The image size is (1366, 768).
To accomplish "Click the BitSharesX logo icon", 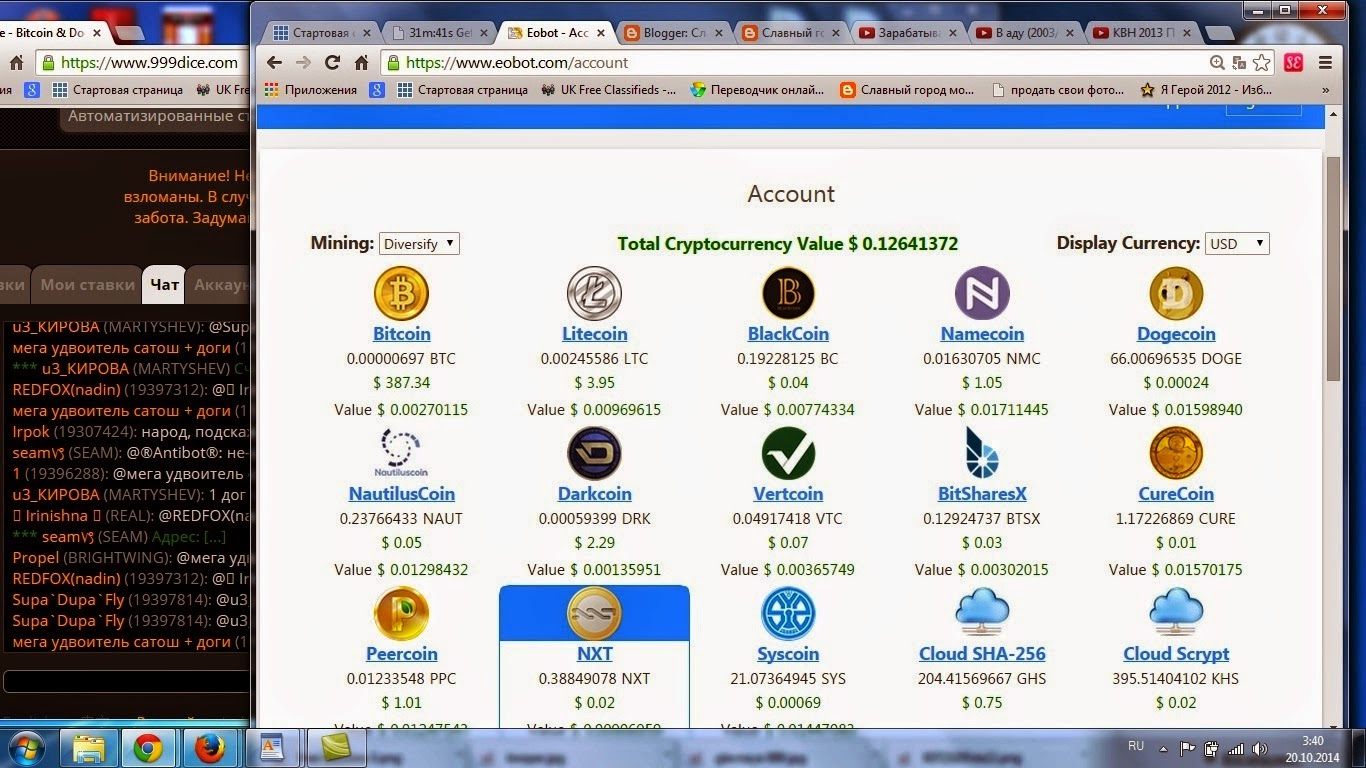I will [982, 453].
